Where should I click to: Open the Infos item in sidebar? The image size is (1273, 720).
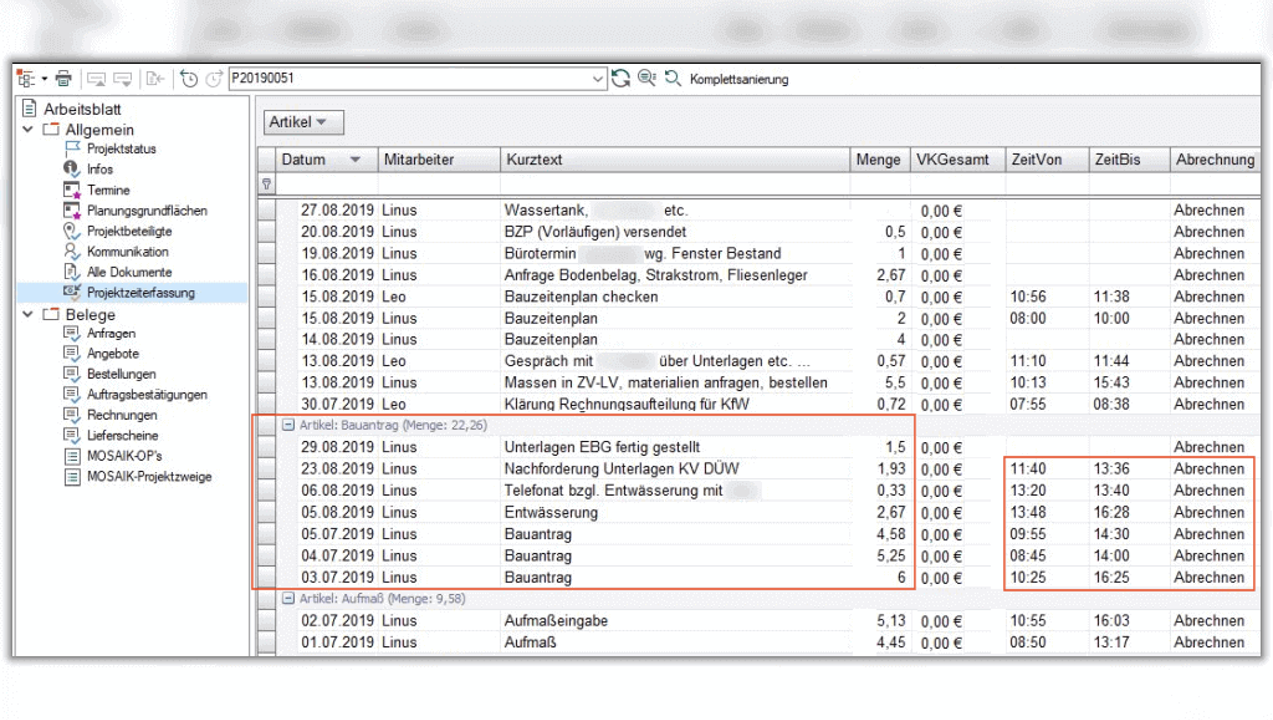coord(100,169)
